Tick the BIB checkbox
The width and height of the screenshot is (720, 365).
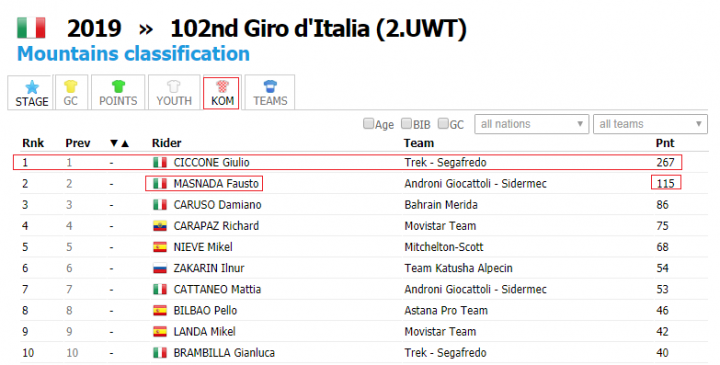(x=406, y=124)
